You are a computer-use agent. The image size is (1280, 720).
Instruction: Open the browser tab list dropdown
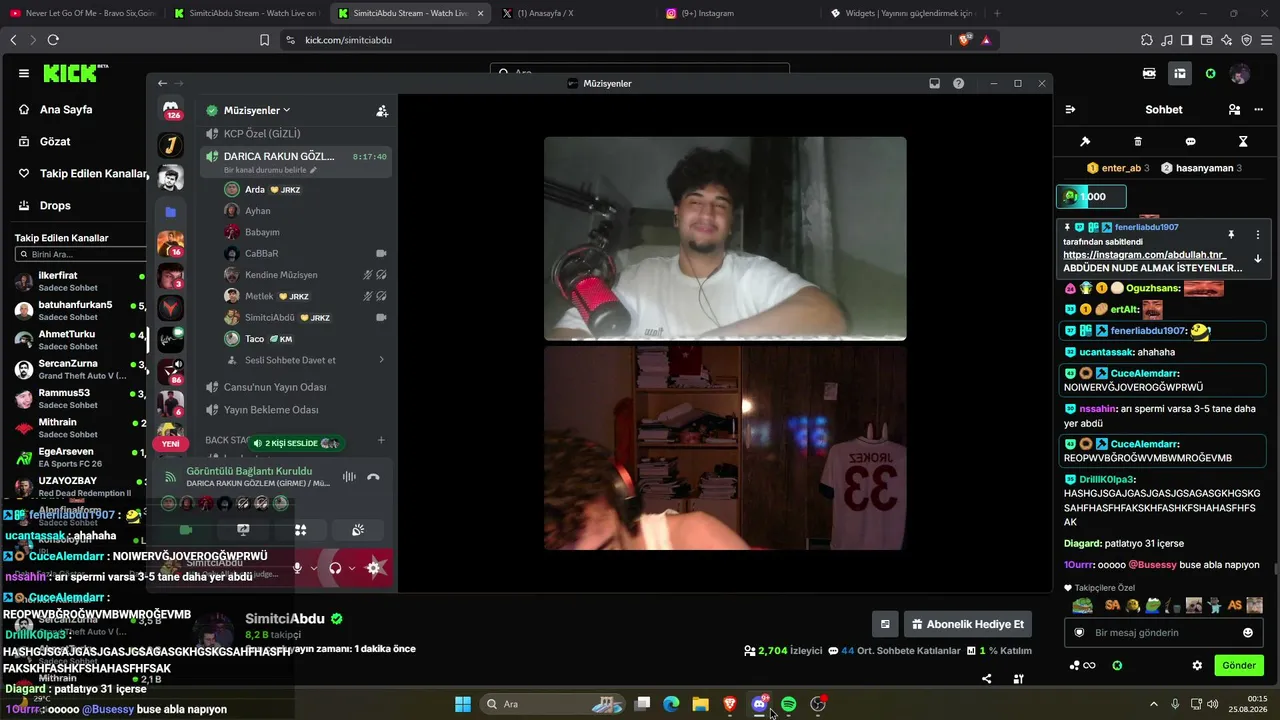click(1180, 13)
